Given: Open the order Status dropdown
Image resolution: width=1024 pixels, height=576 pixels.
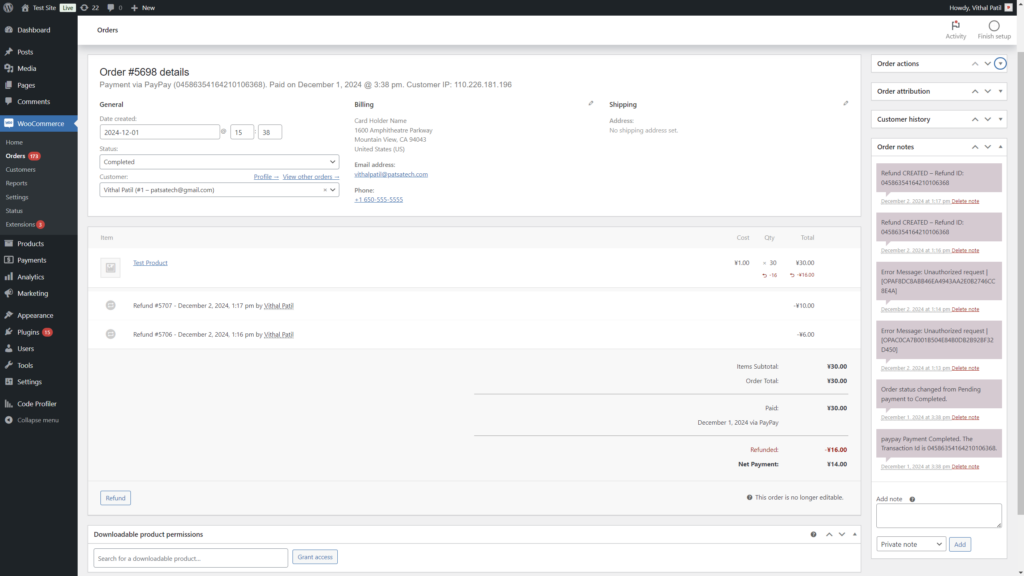Looking at the screenshot, I should 219,162.
